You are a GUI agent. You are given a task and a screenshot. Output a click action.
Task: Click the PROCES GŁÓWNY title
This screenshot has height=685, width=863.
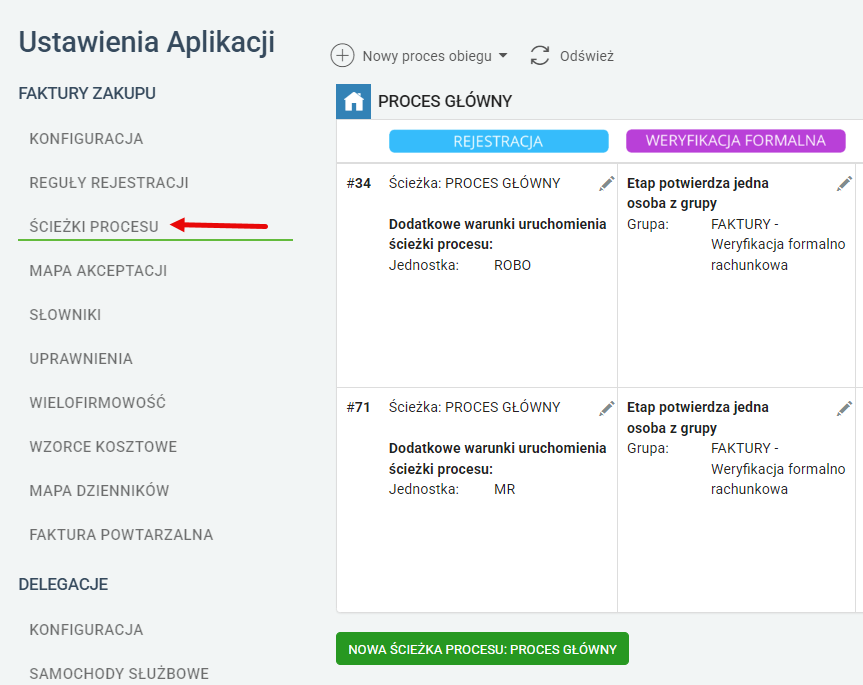445,101
